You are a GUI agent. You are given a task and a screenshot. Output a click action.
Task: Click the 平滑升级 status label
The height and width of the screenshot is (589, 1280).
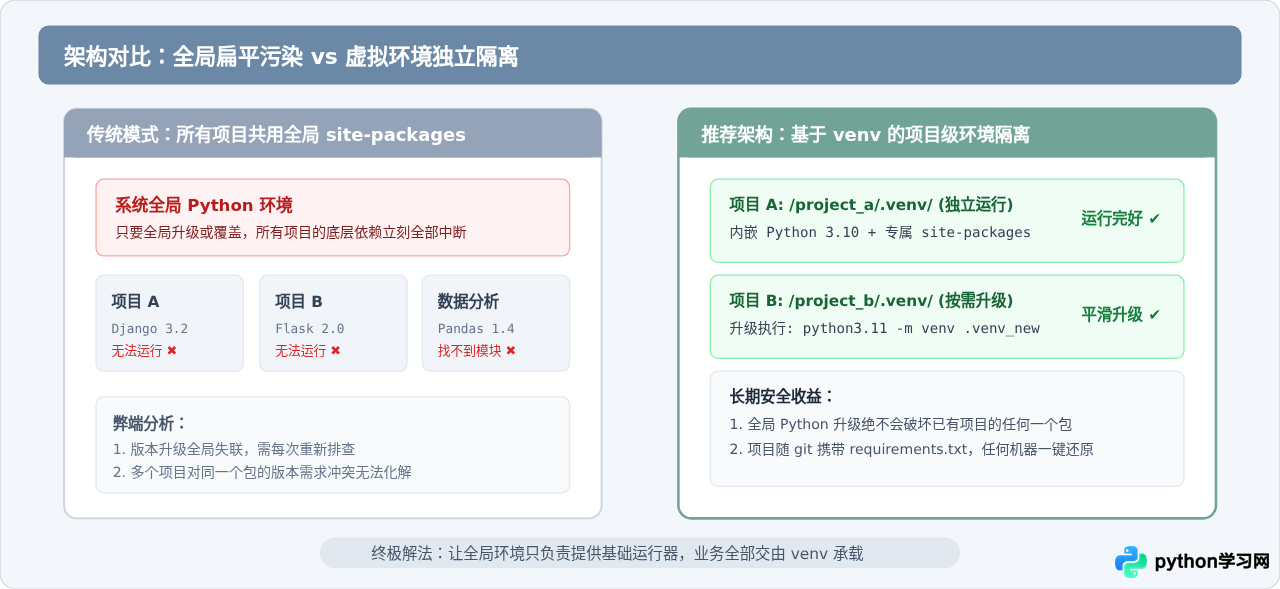click(x=1112, y=315)
